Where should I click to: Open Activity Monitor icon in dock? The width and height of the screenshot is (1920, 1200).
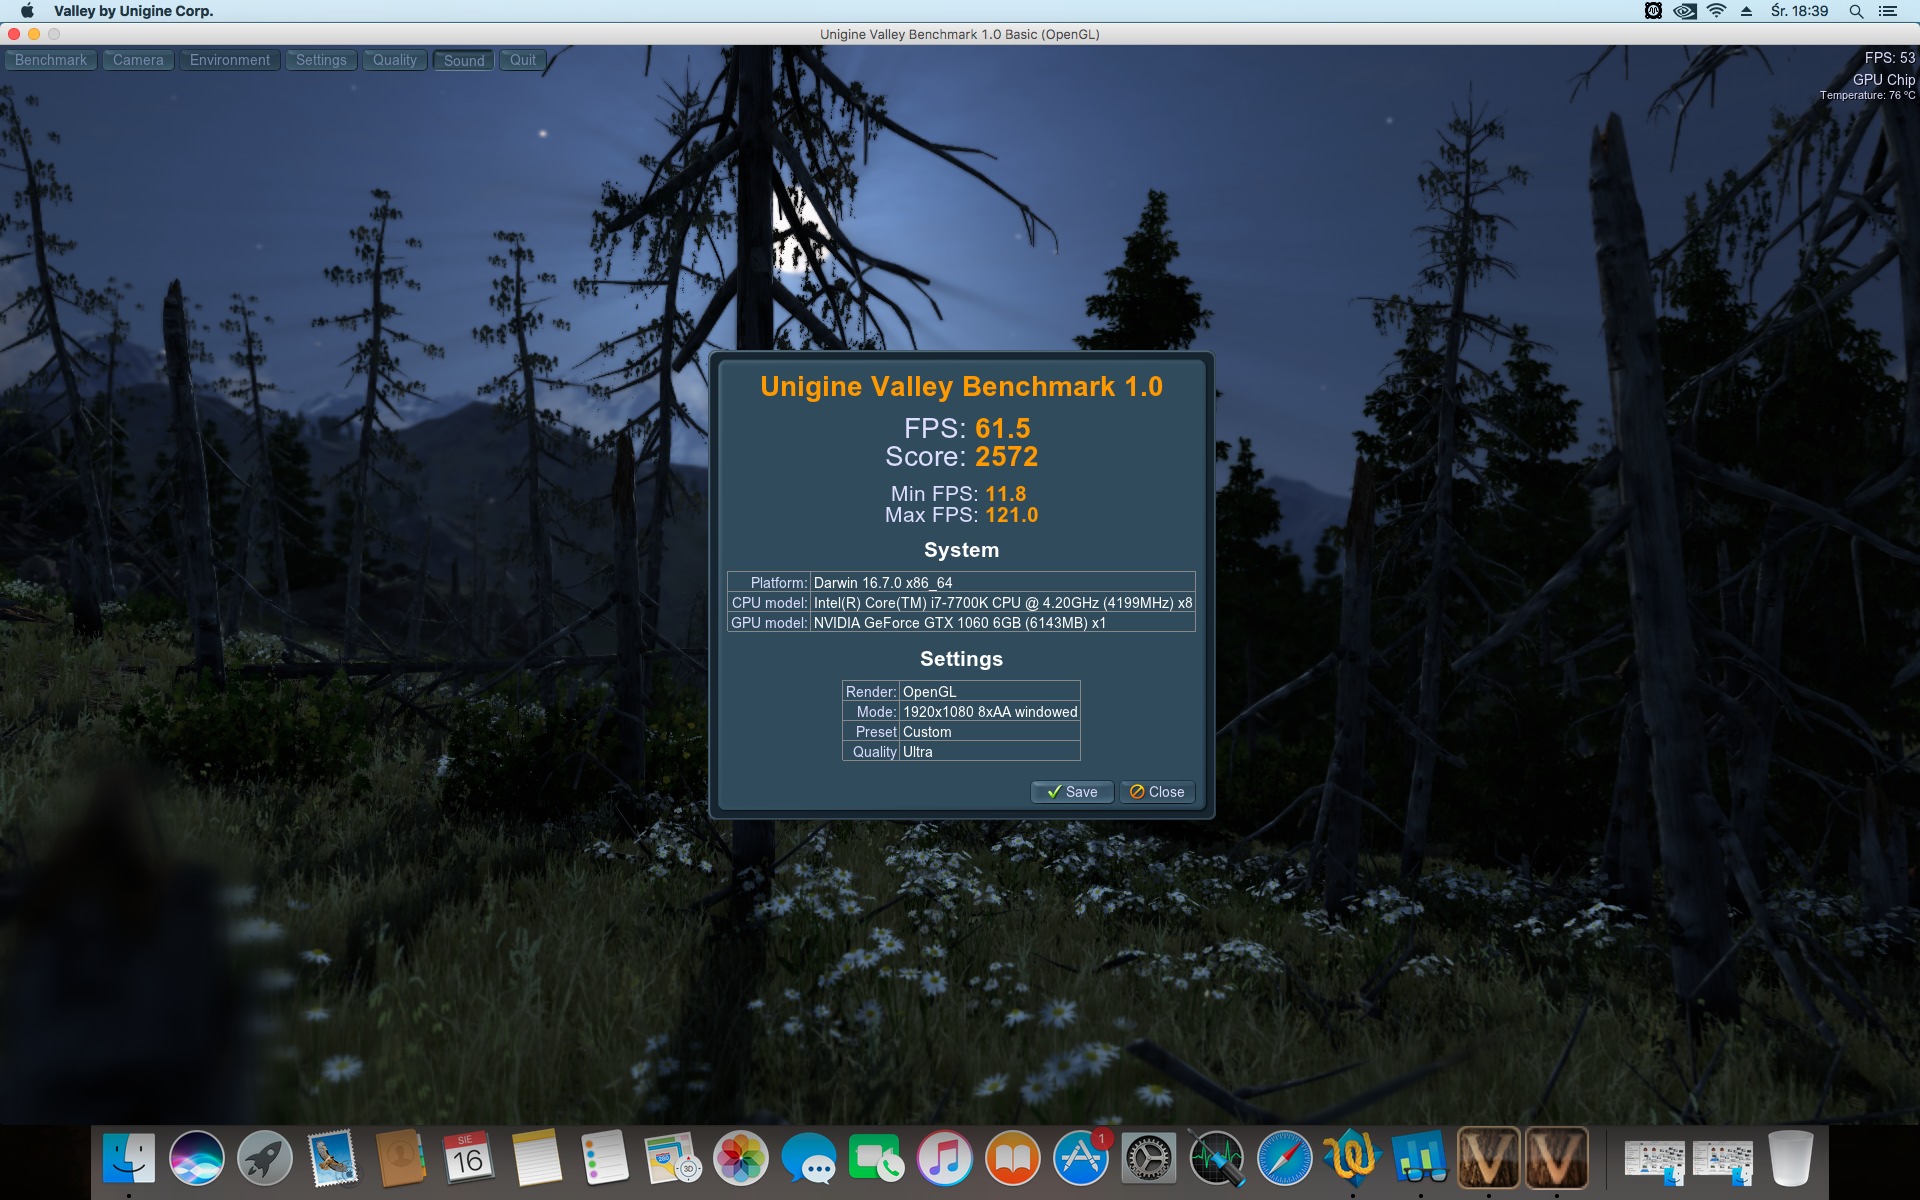pos(1217,1159)
